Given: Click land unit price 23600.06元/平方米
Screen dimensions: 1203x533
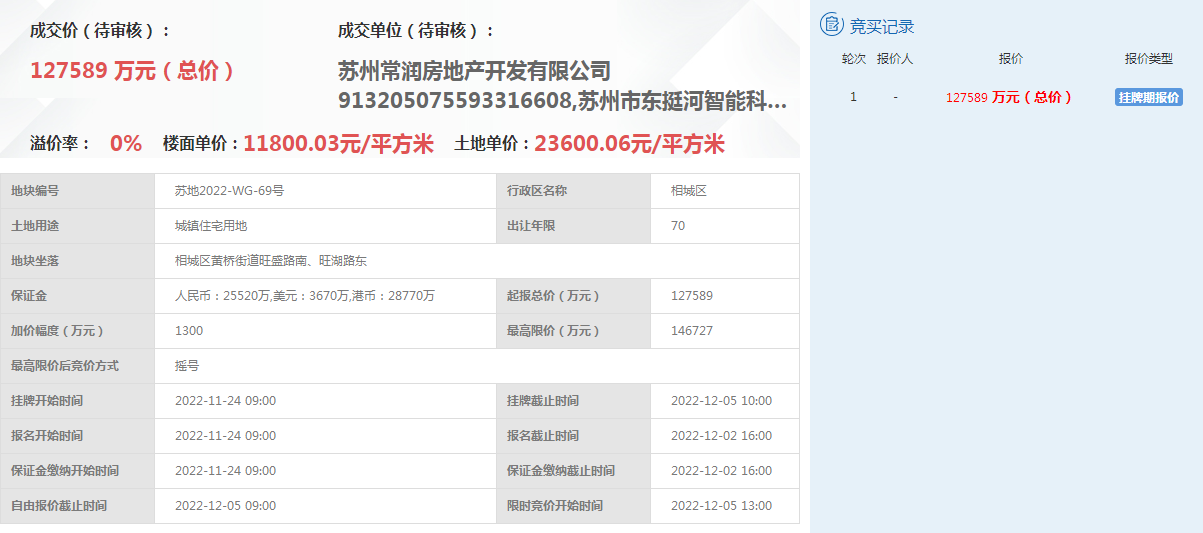Looking at the screenshot, I should click(630, 143).
